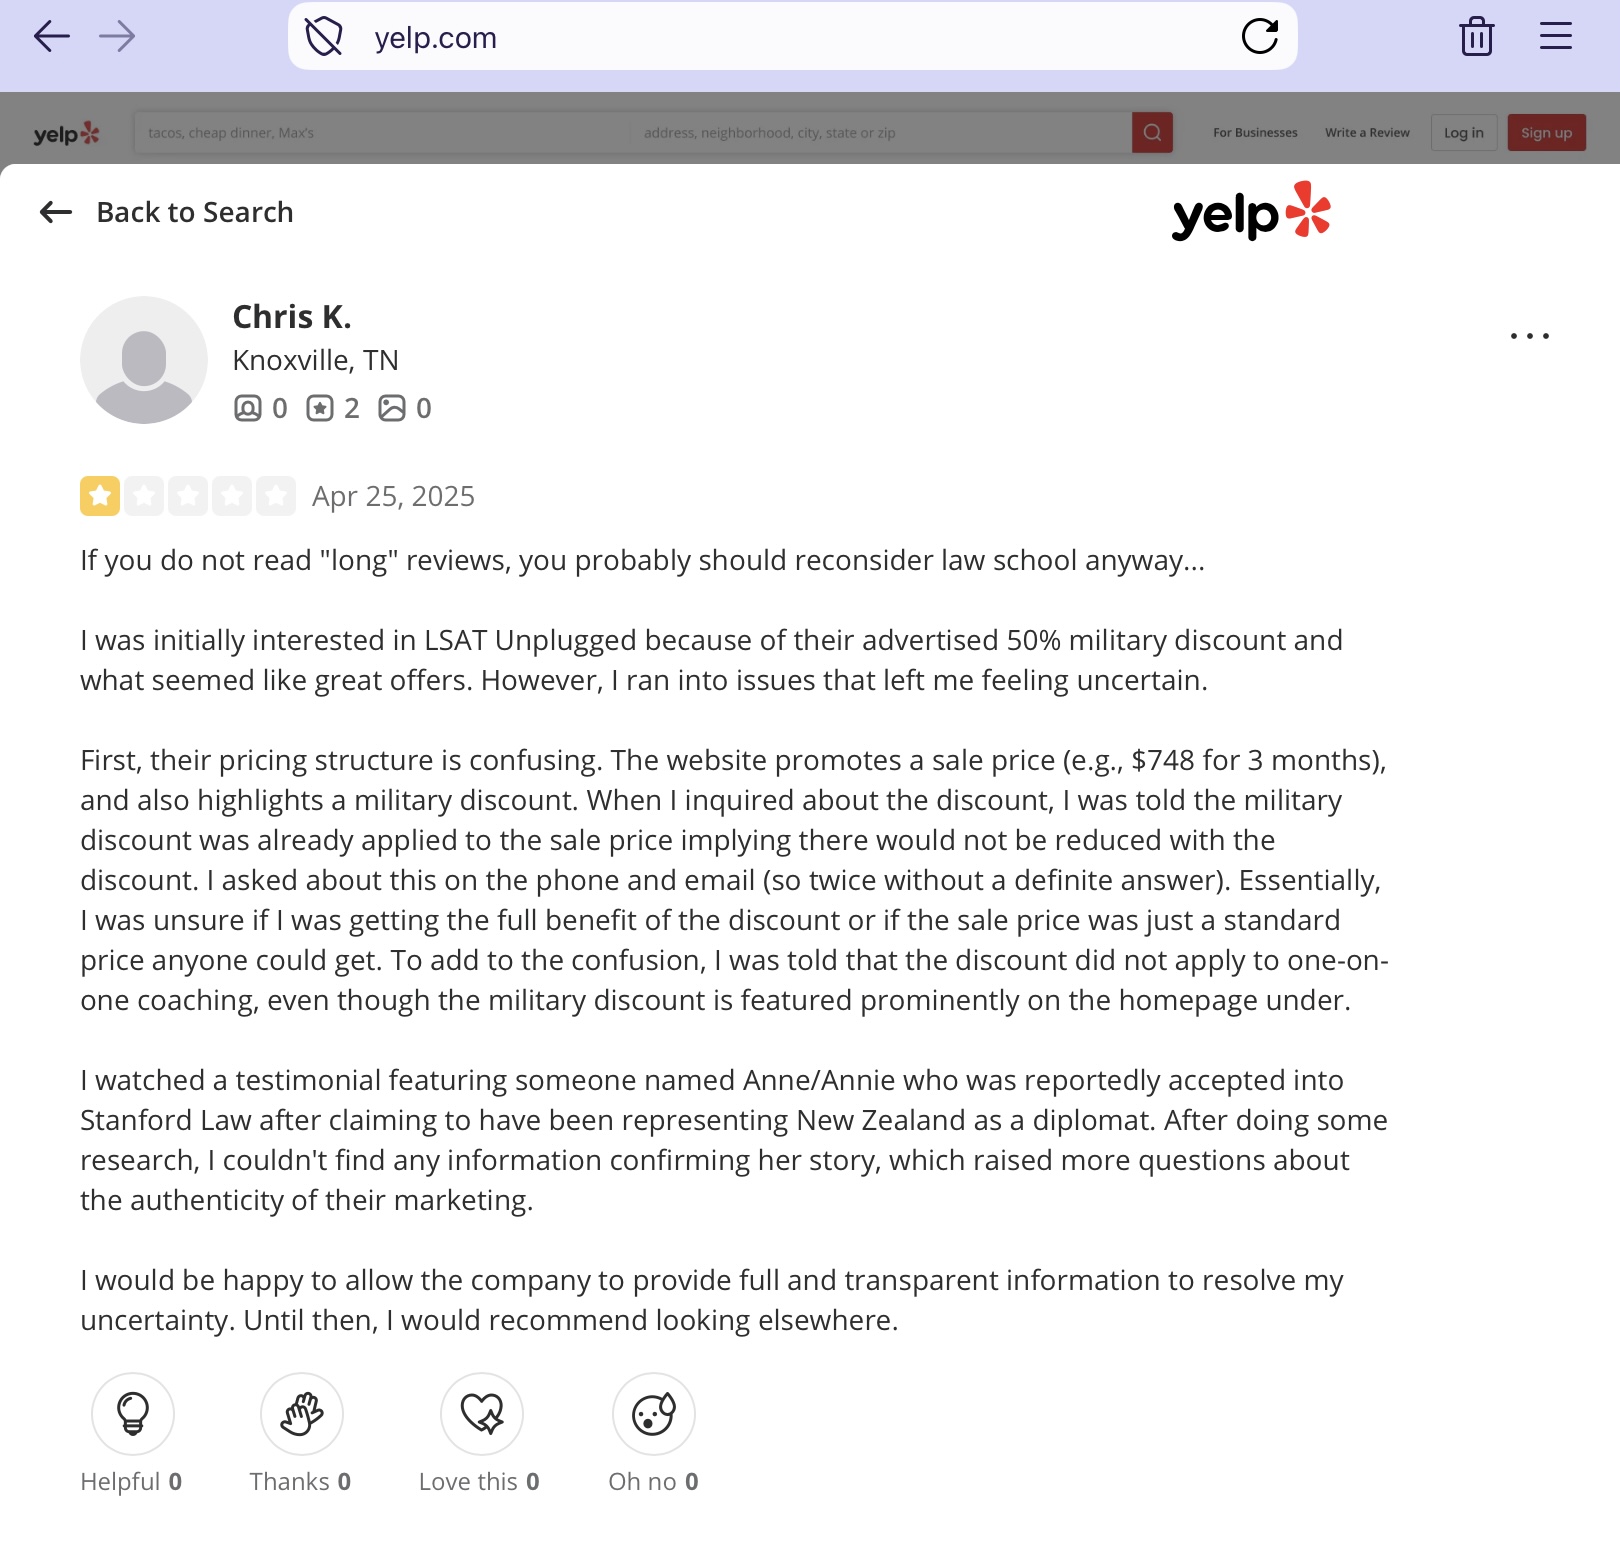React with the Helpful lightbulb icon

133,1414
